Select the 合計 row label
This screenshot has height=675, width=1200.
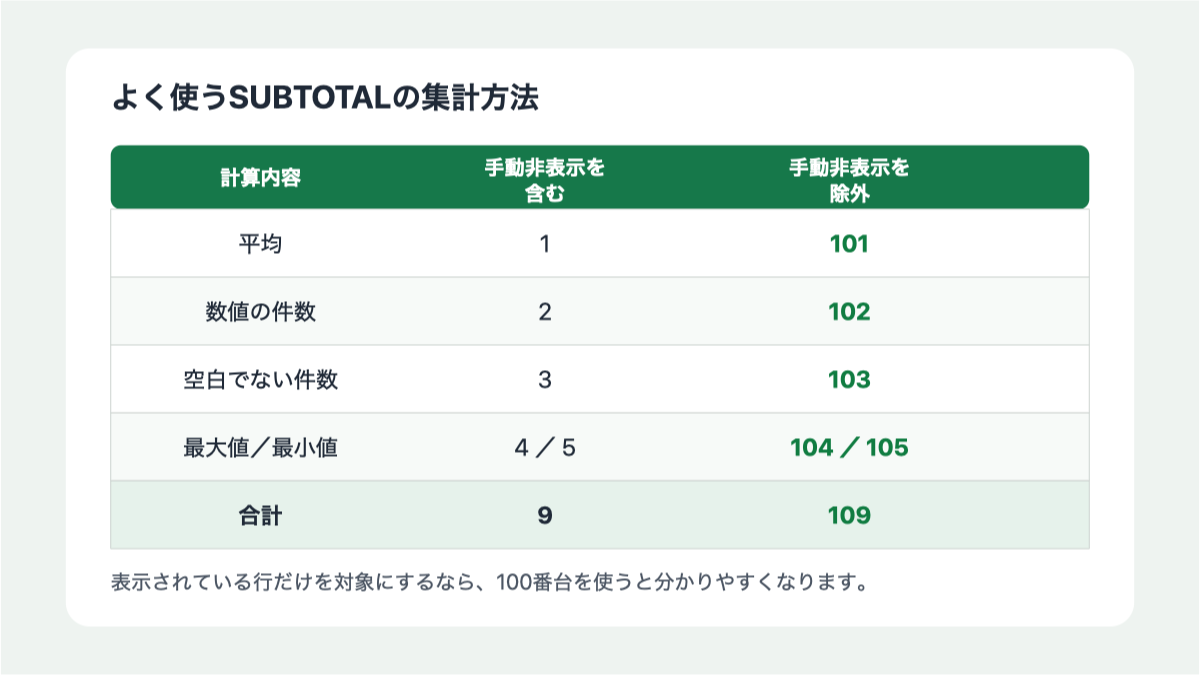(x=261, y=515)
